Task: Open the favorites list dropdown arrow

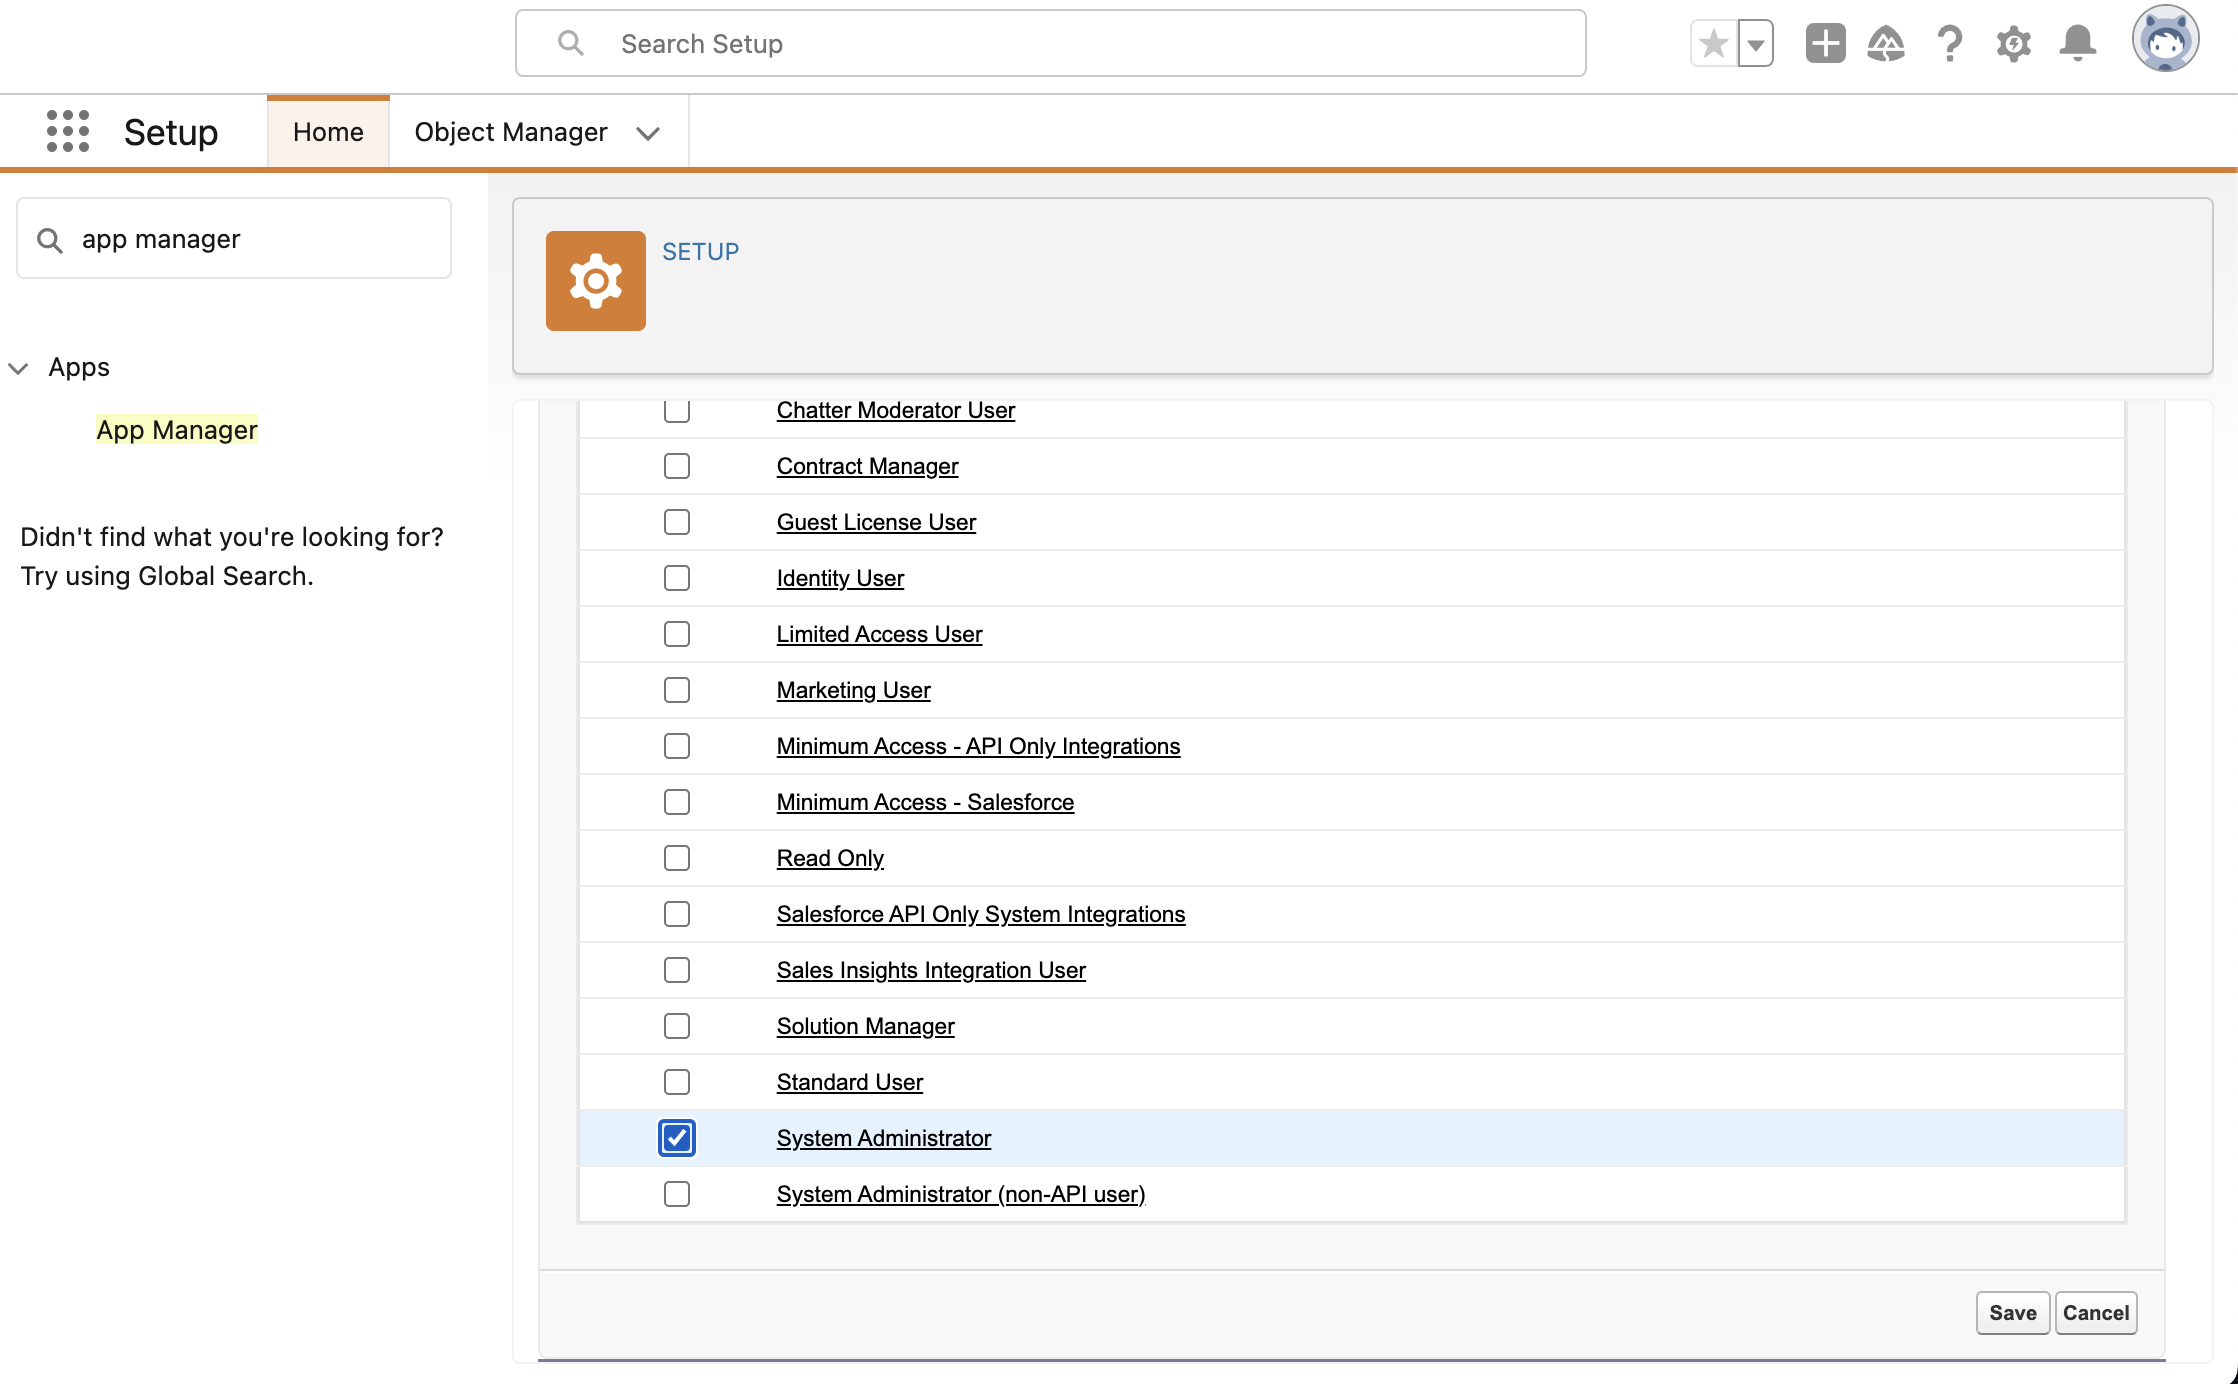Action: pyautogui.click(x=1755, y=44)
